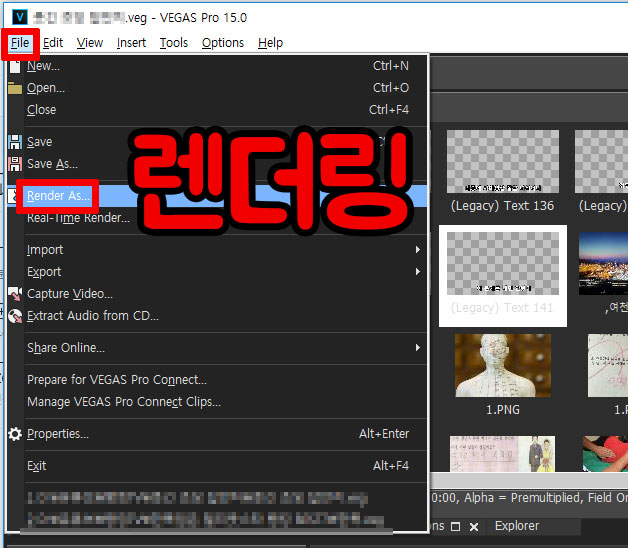Select the couple document image thumbnail
Image resolution: width=628 pixels, height=548 pixels.
pyautogui.click(x=503, y=453)
